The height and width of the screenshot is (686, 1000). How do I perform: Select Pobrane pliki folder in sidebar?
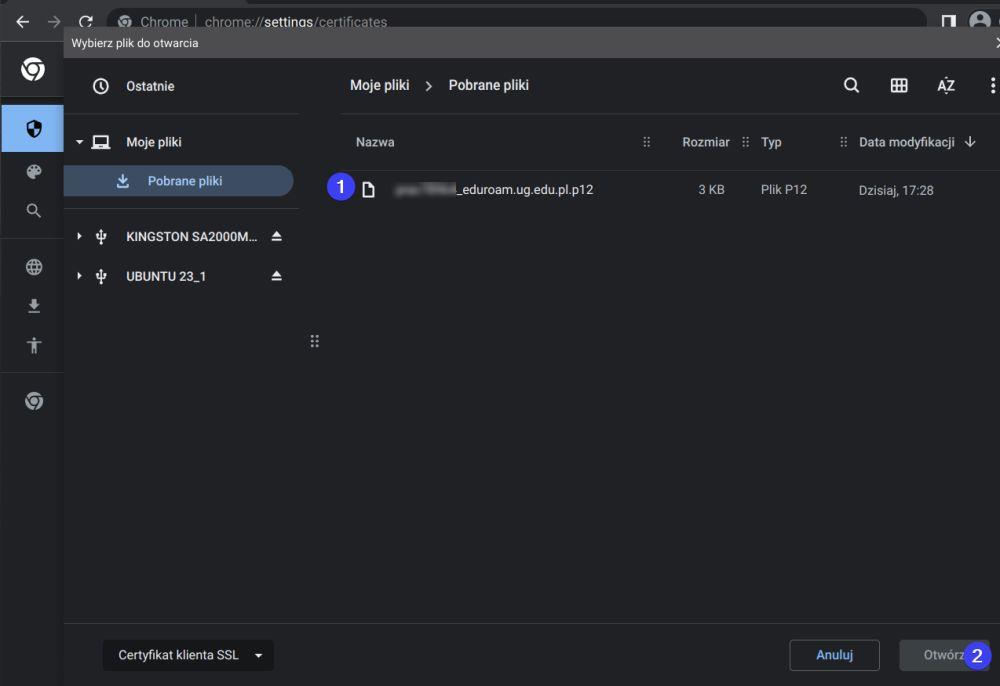click(184, 181)
